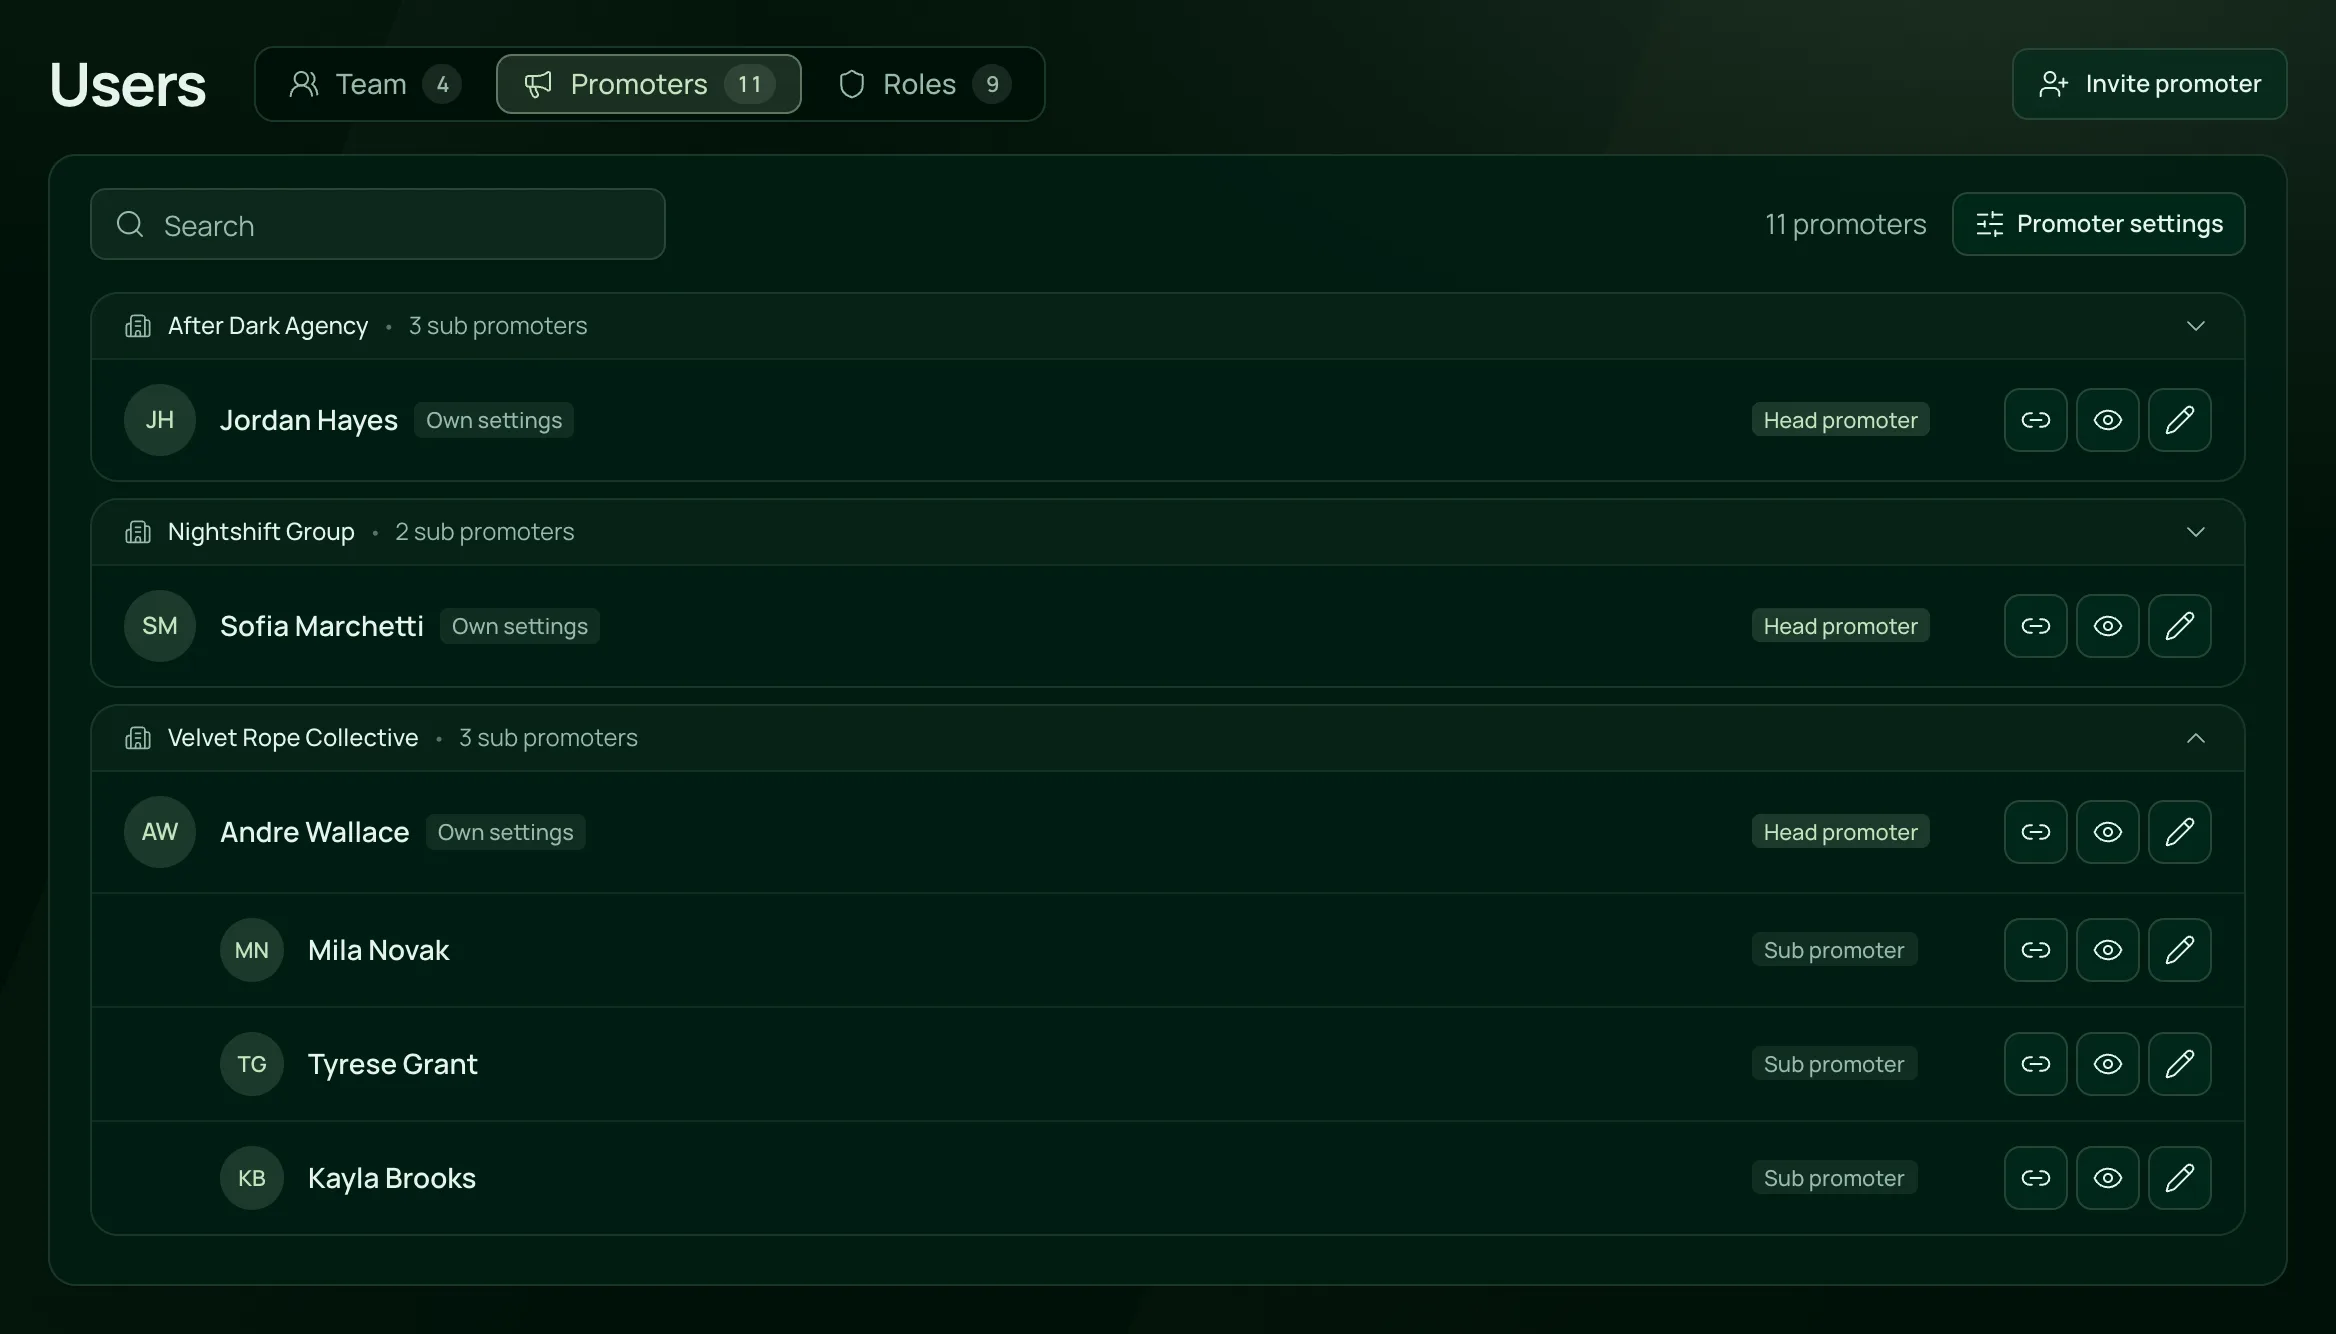Copy link for Kayla Brooks

coord(2035,1178)
